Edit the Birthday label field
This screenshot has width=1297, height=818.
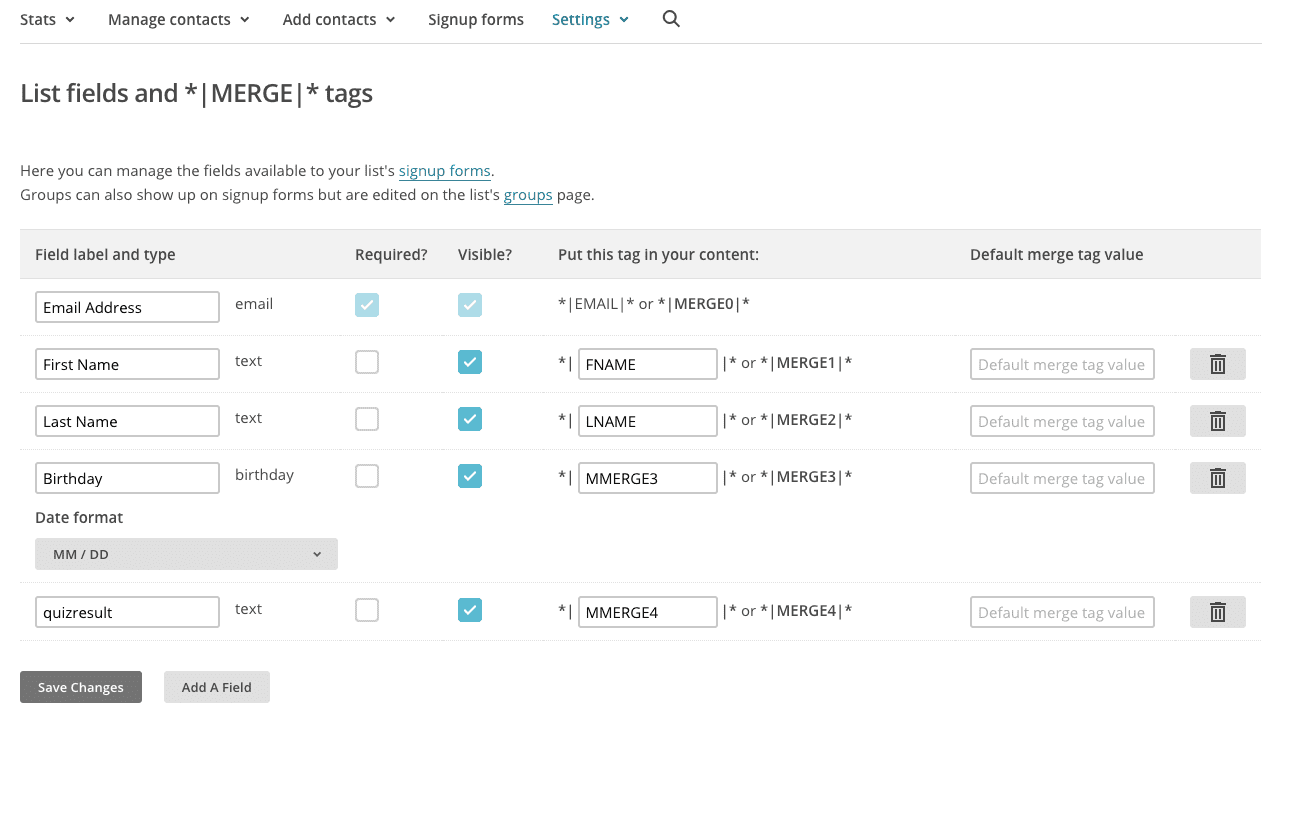[127, 478]
